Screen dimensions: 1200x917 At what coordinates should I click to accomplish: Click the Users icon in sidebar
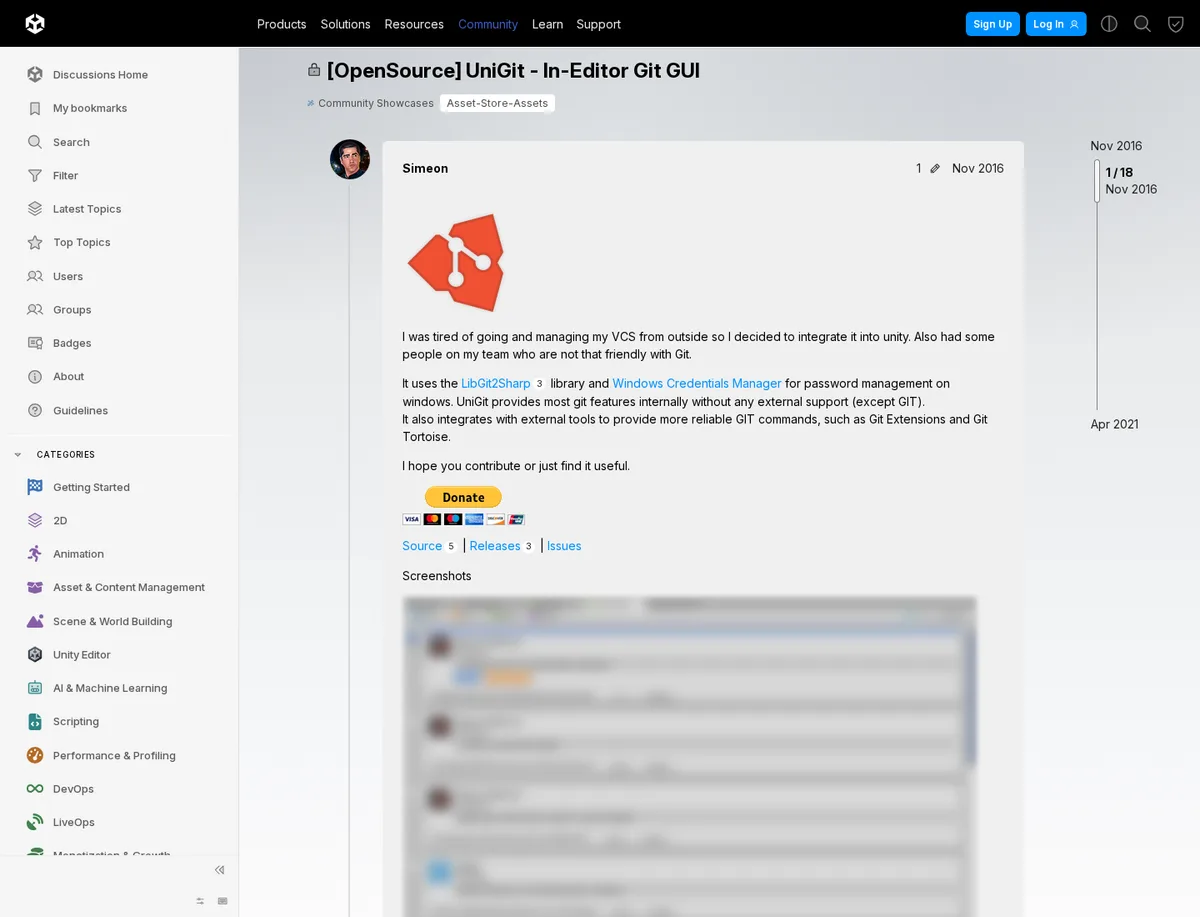coord(35,276)
